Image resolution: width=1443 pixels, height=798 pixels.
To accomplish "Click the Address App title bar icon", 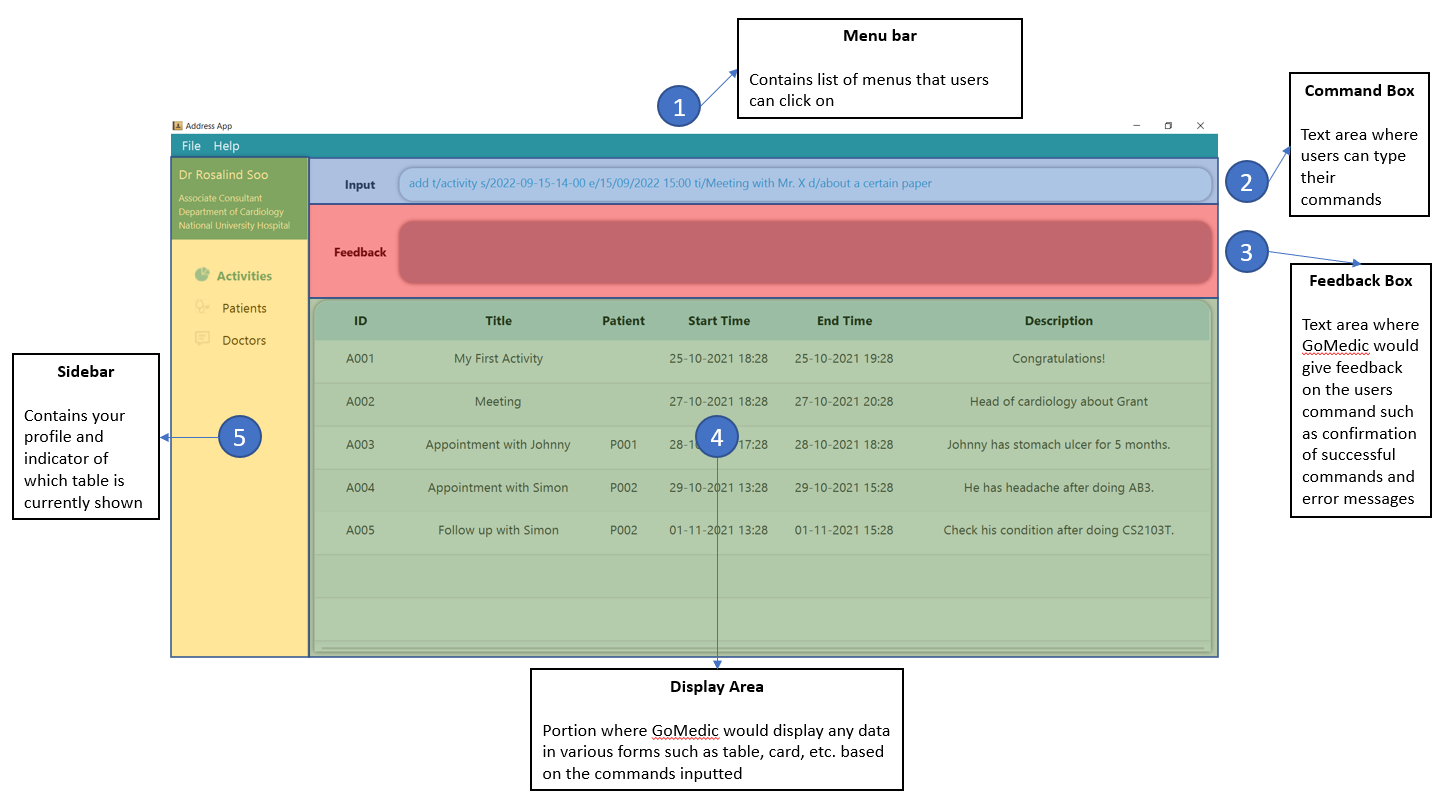I will click(177, 126).
